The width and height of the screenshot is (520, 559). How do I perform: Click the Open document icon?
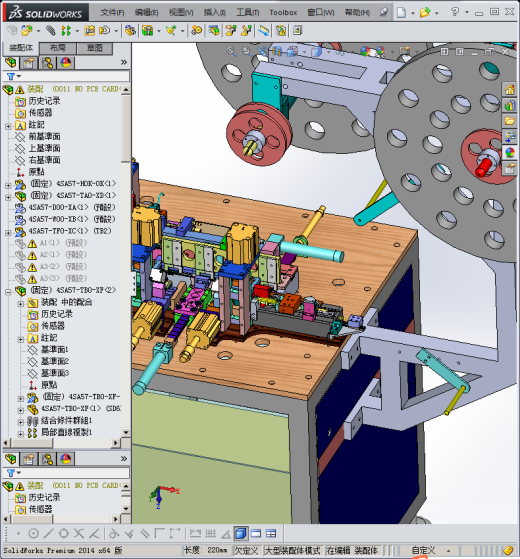click(x=425, y=12)
